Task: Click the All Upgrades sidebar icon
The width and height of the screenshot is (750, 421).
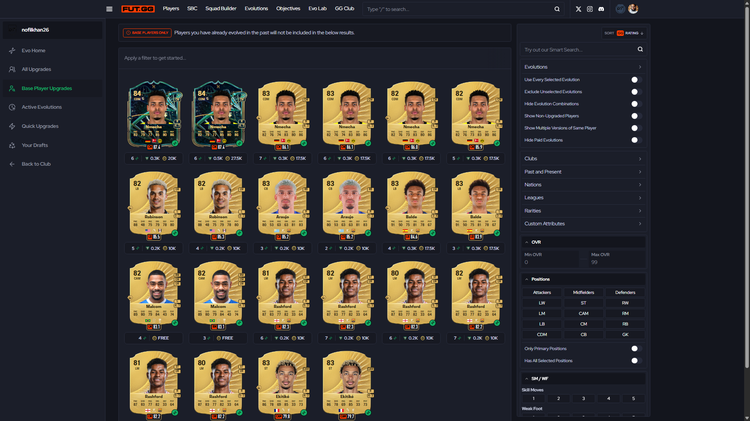Action: tap(12, 69)
